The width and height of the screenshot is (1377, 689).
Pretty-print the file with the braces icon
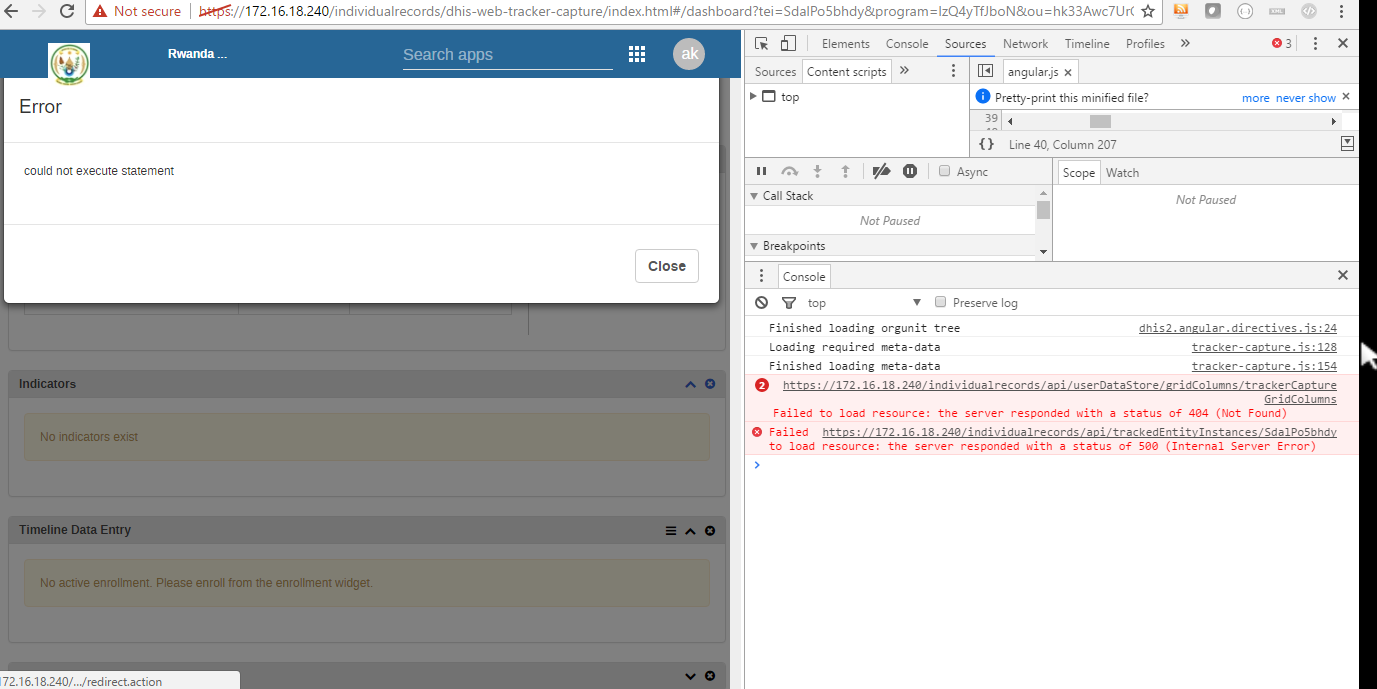pos(986,145)
